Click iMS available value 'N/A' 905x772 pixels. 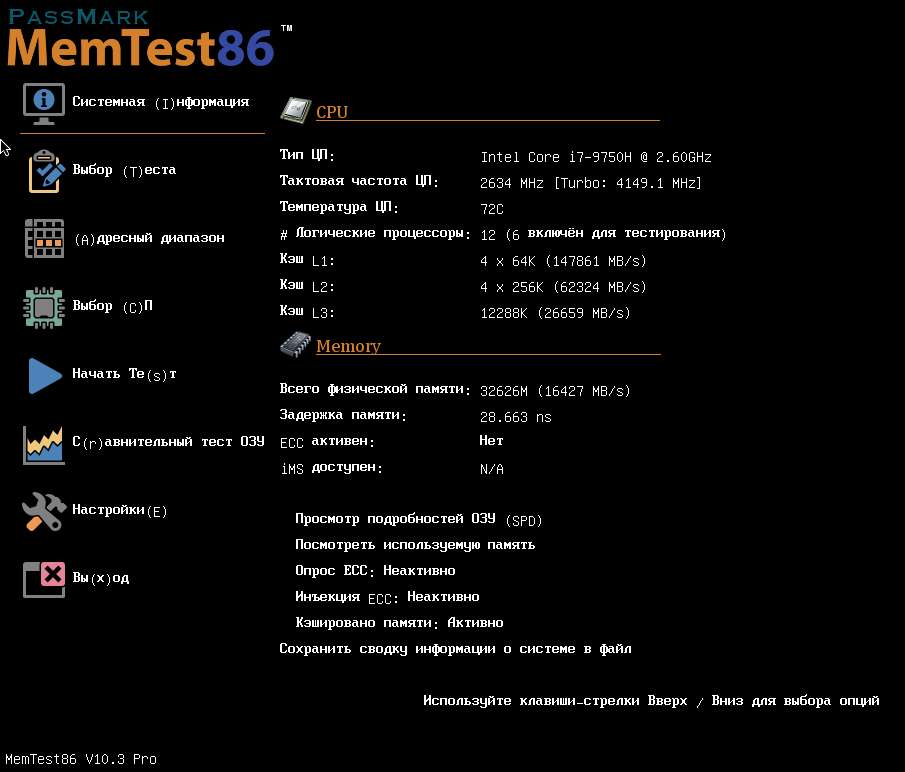click(492, 469)
